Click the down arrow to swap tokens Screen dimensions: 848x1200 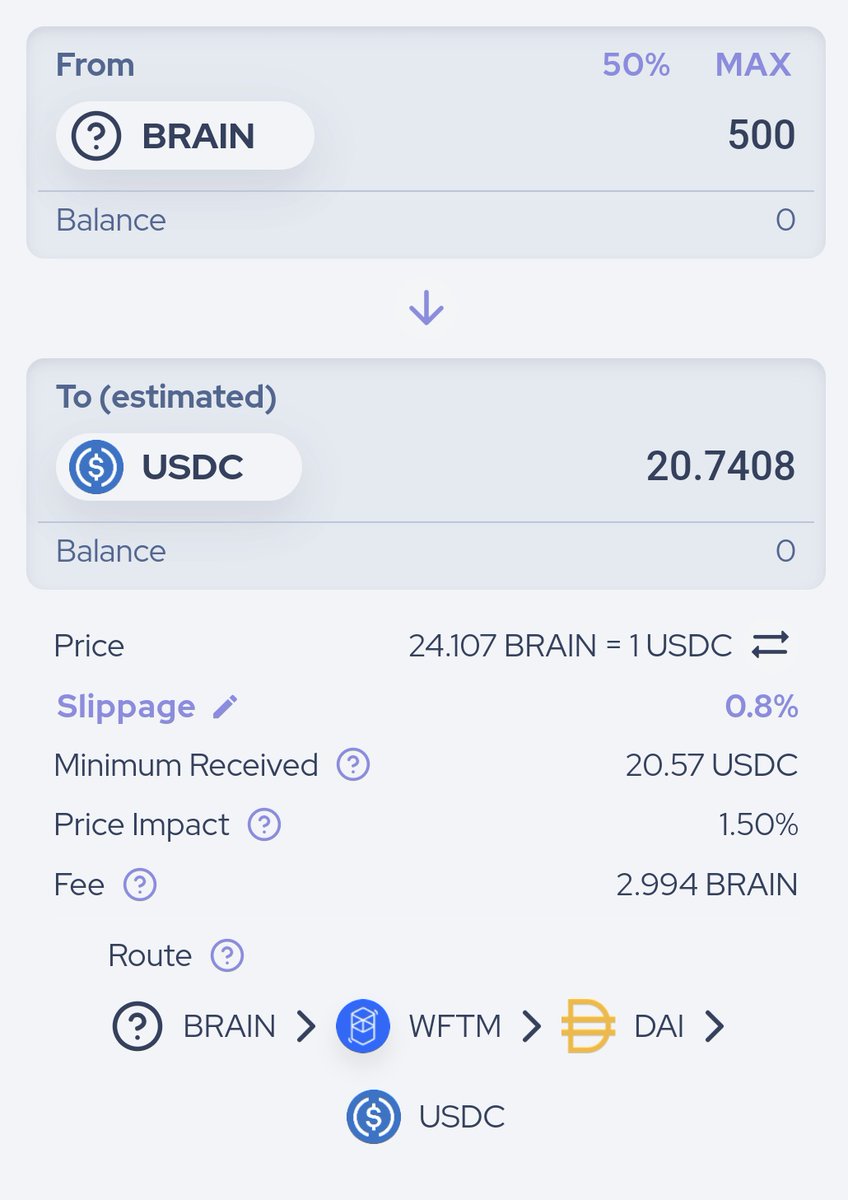coord(426,308)
